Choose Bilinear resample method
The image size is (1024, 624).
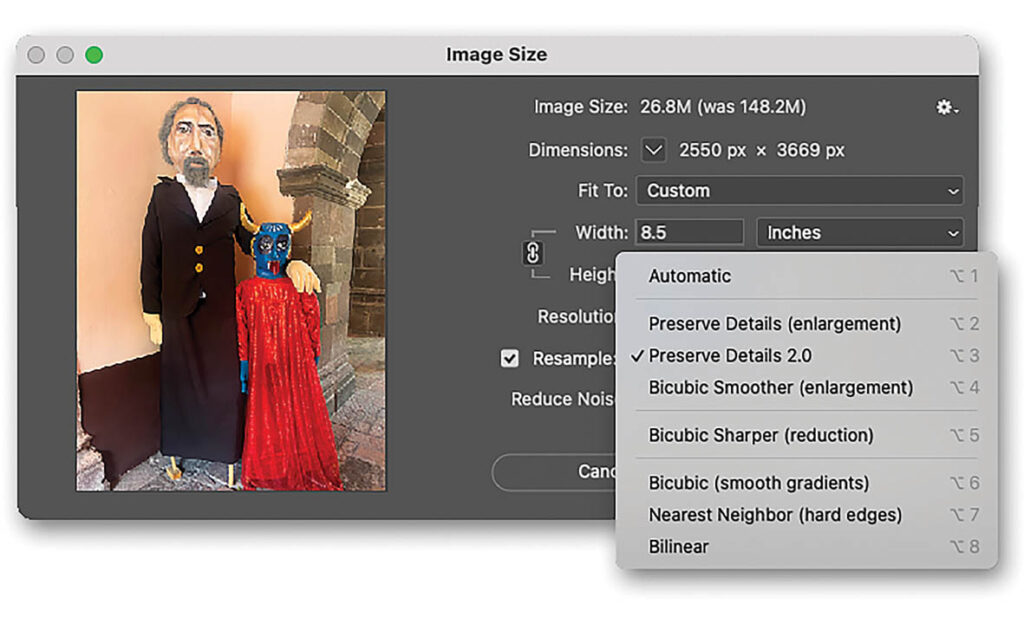[678, 547]
